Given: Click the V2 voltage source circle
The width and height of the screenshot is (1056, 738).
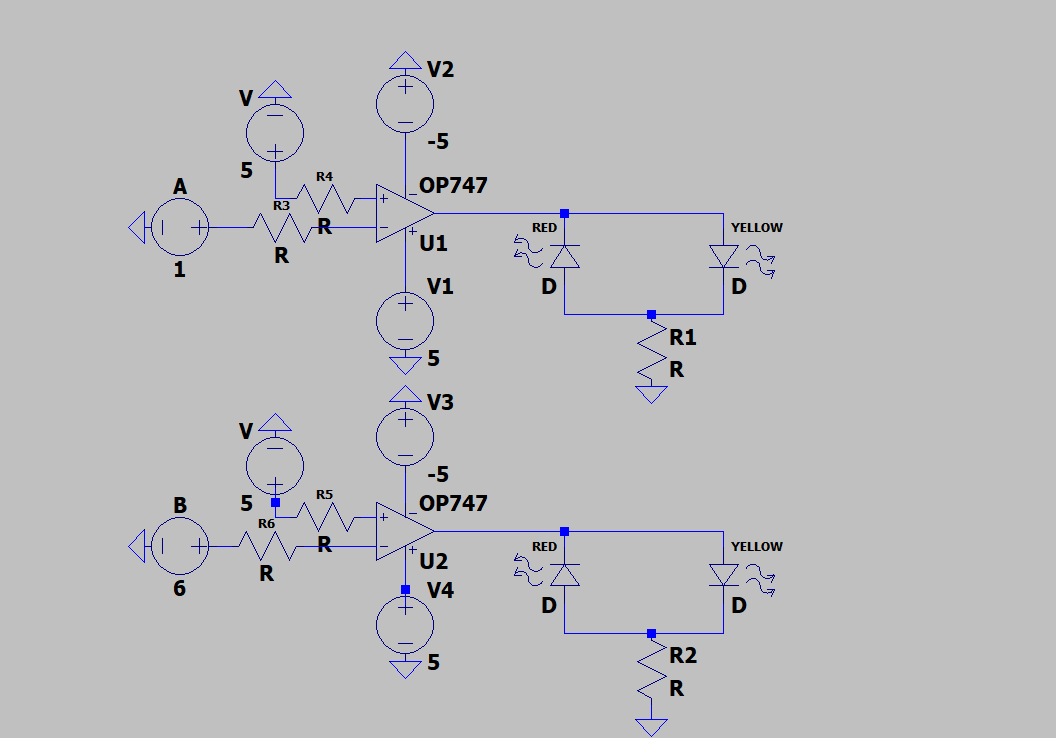Looking at the screenshot, I should point(405,100).
